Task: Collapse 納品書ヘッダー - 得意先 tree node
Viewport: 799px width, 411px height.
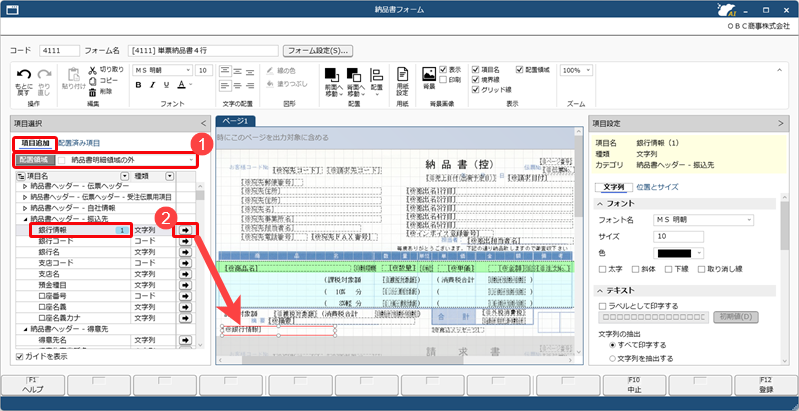Action: (24, 329)
